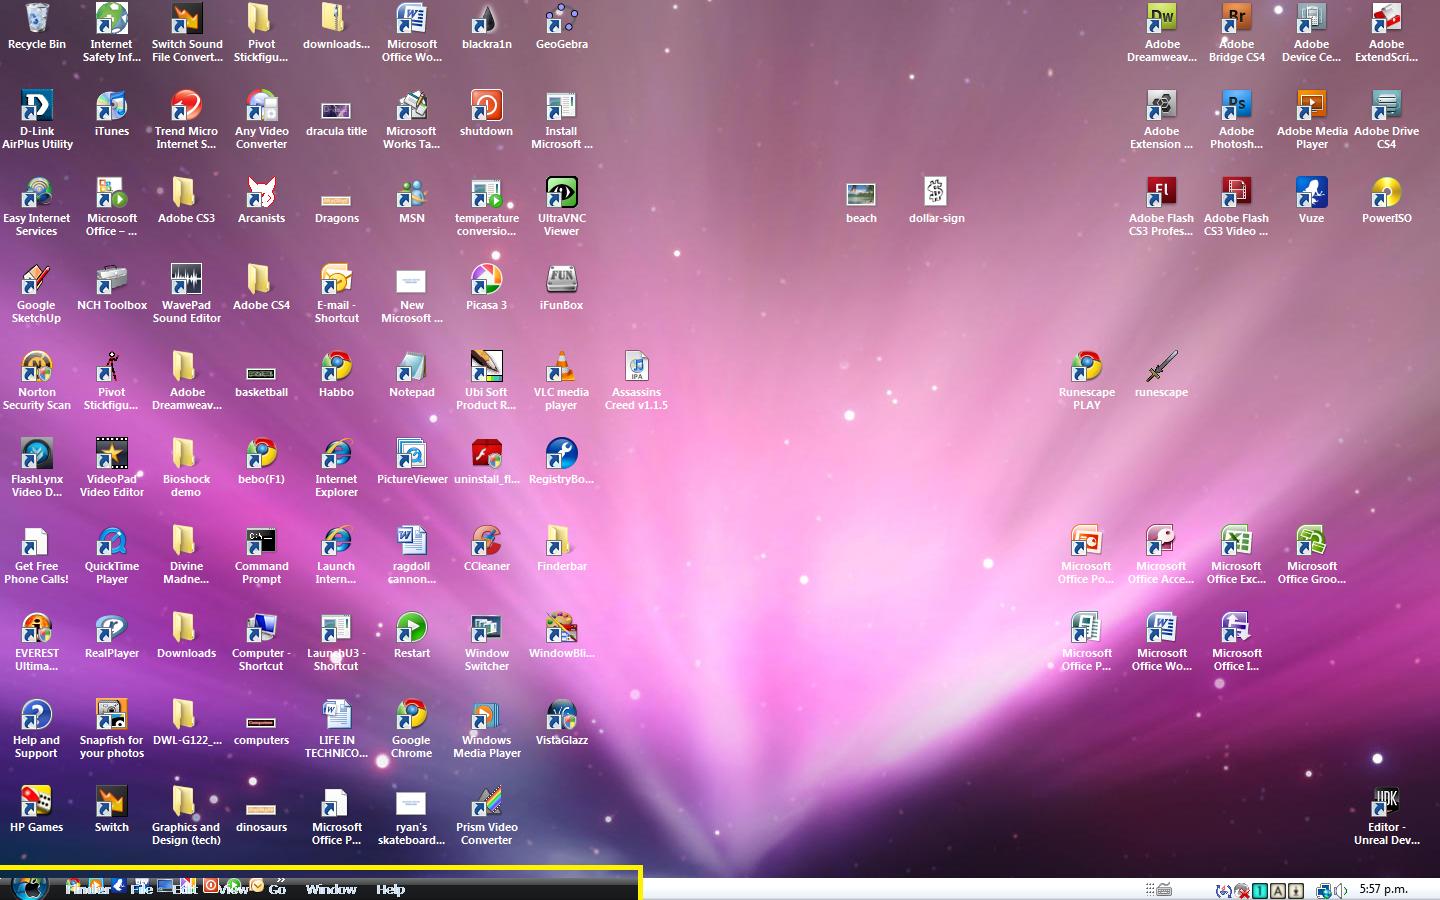Launch Adobe Flash CS3 Professional
1440x900 pixels.
(1162, 207)
